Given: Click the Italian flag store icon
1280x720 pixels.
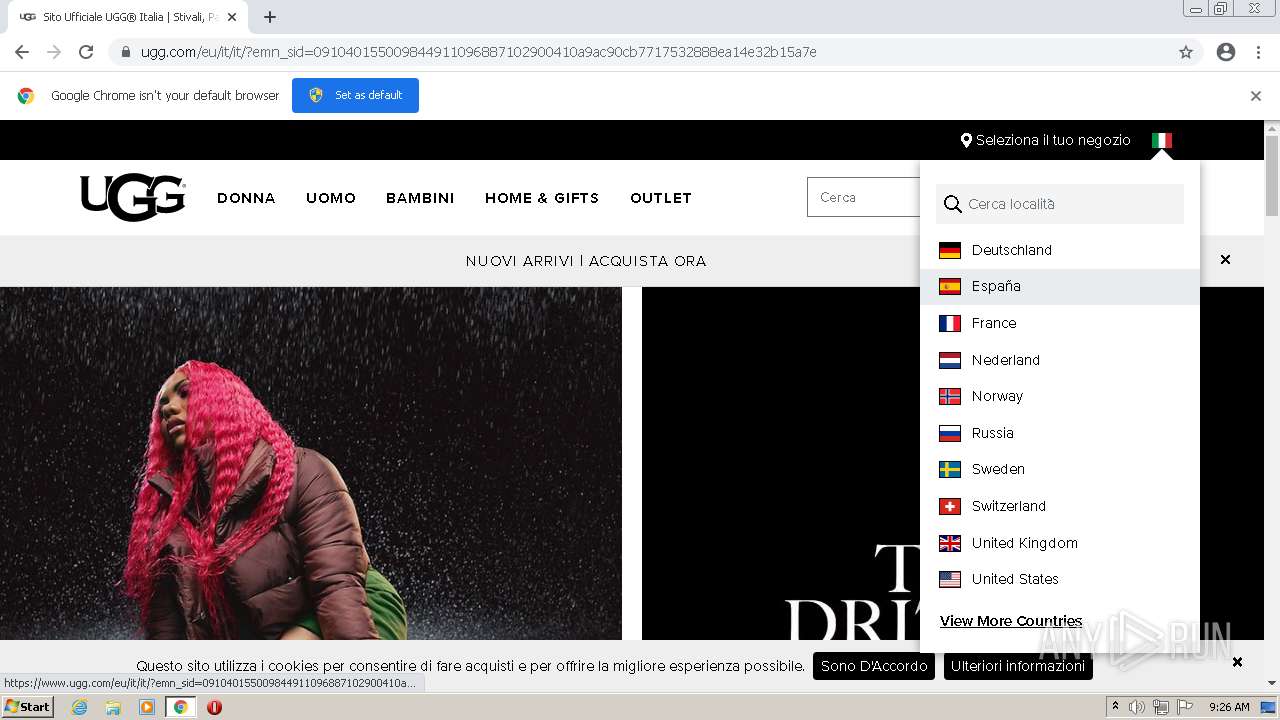Looking at the screenshot, I should tap(1161, 140).
